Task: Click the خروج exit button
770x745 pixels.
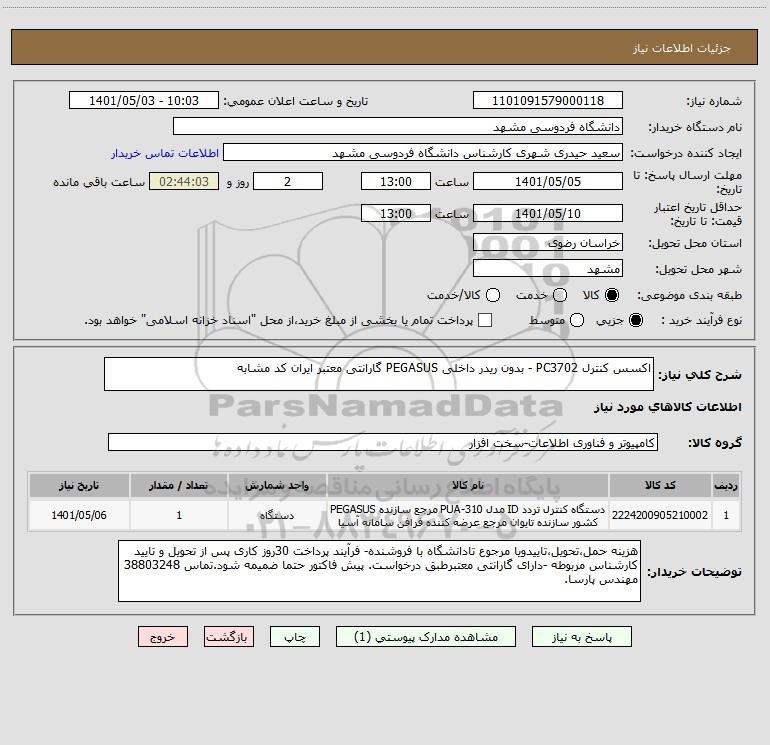Action: click(x=163, y=637)
